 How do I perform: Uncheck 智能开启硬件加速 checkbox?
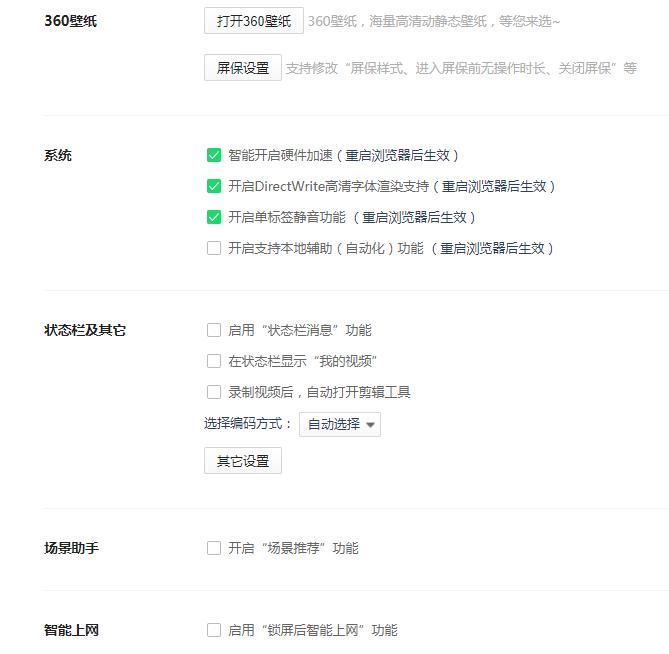[214, 155]
